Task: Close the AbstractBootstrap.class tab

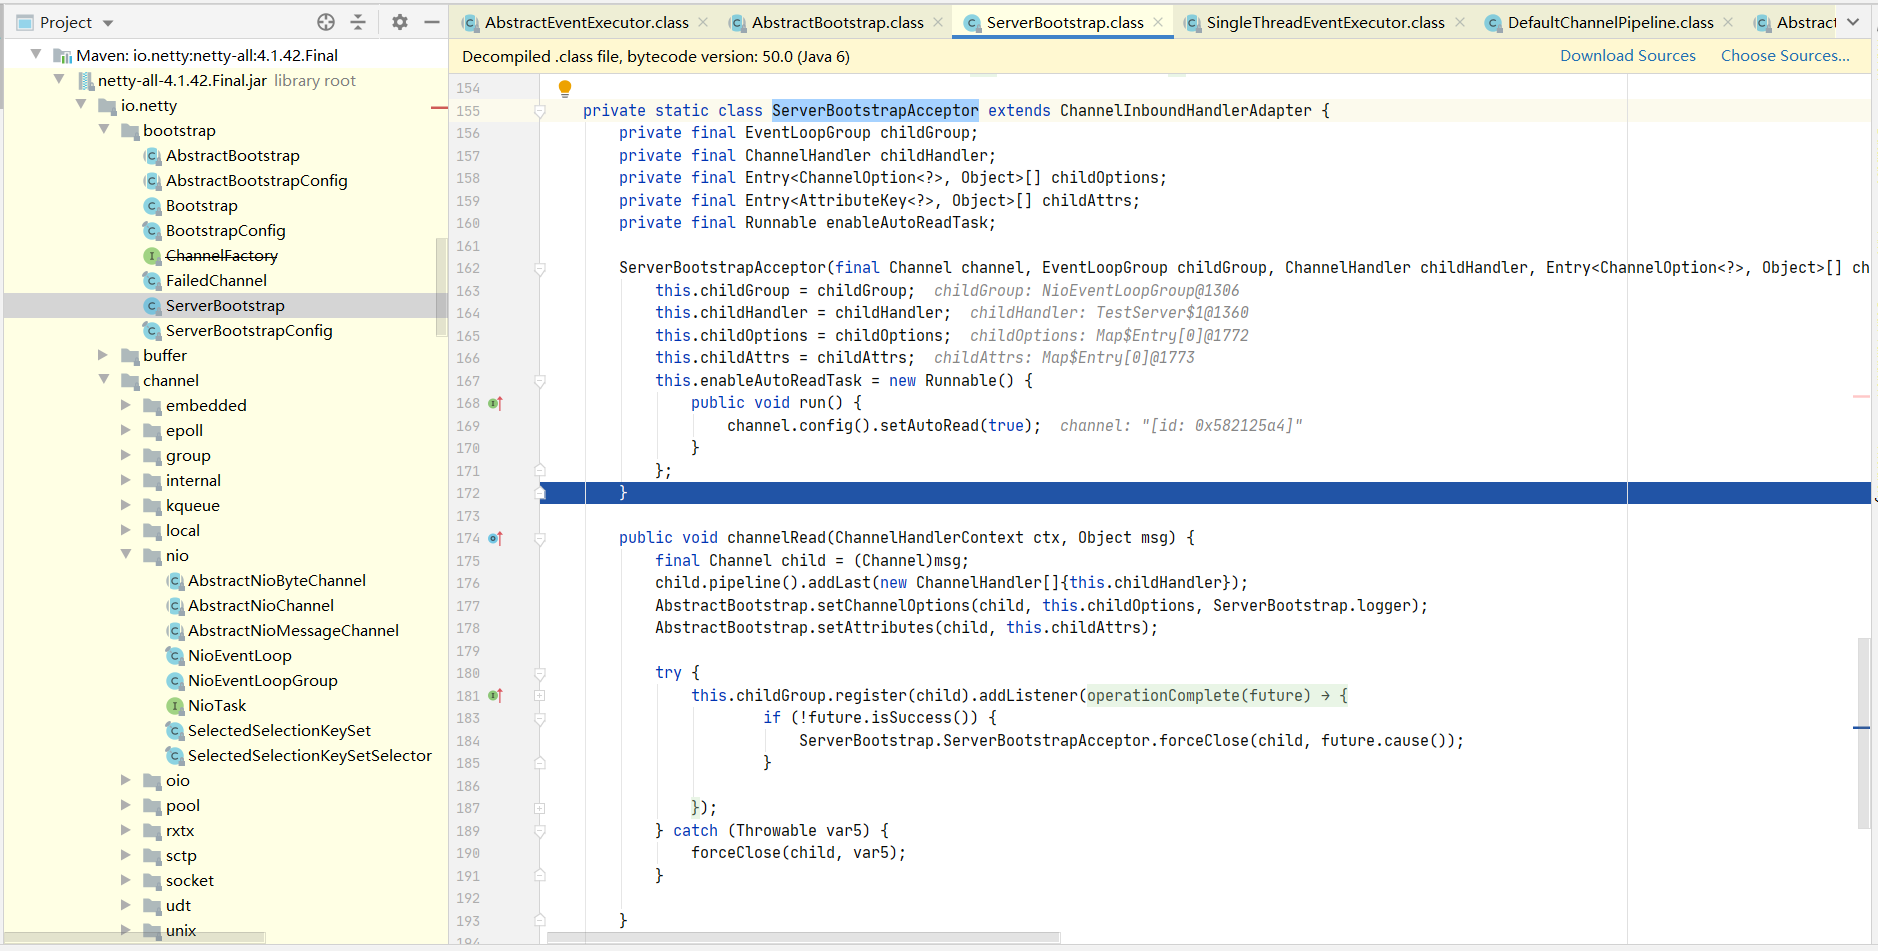Action: click(x=938, y=22)
